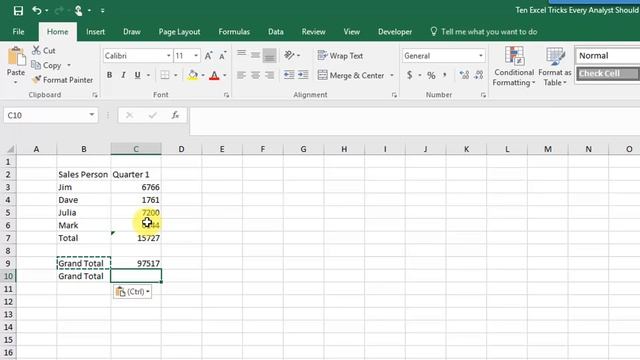Select cell with Sales Person
Image resolution: width=640 pixels, height=360 pixels.
[x=84, y=175]
